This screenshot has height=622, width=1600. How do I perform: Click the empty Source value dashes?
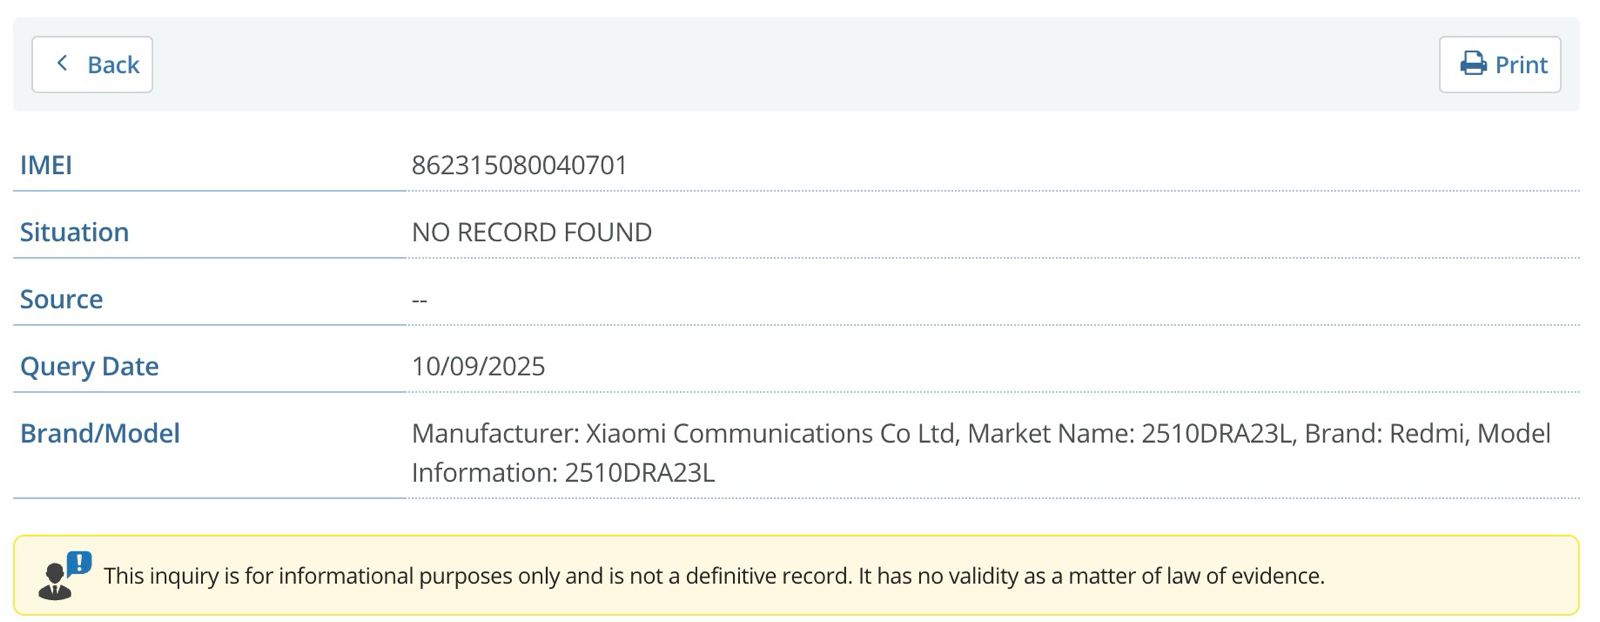[419, 300]
